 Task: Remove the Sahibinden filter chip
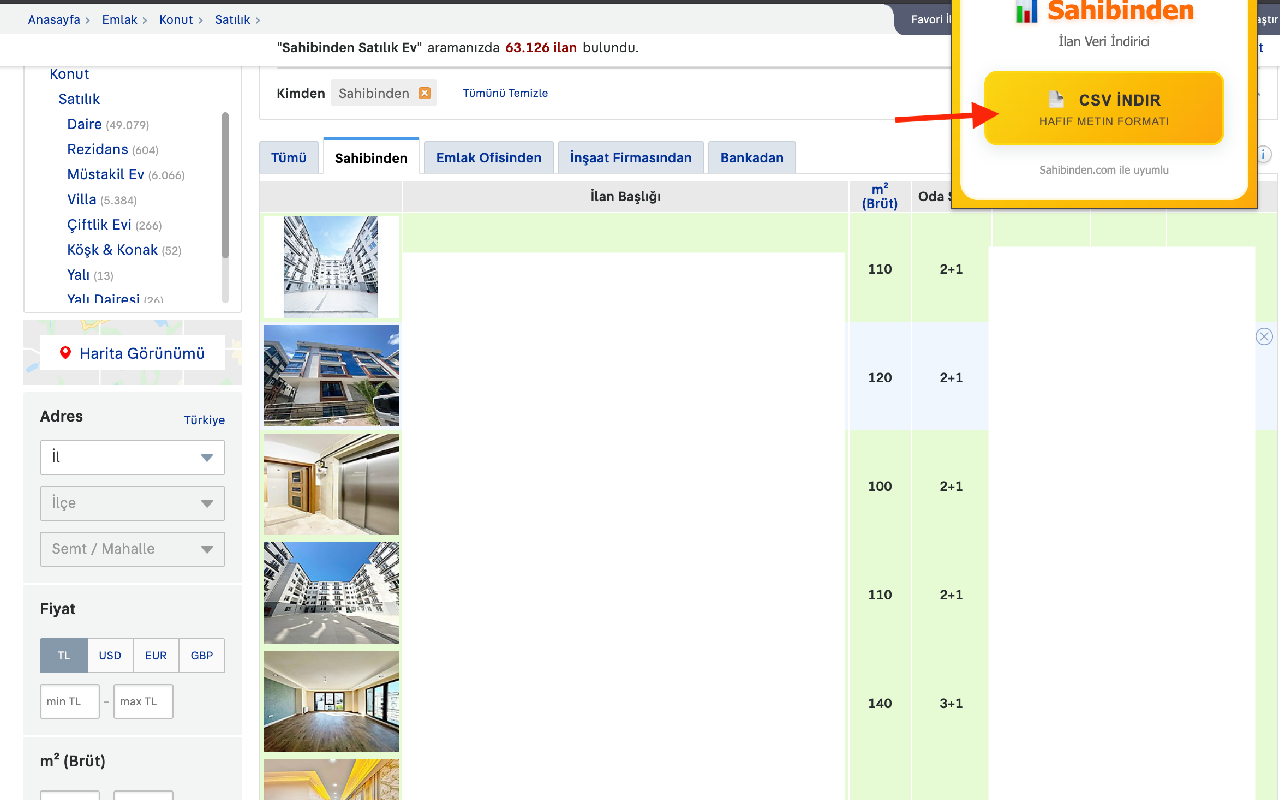[425, 93]
